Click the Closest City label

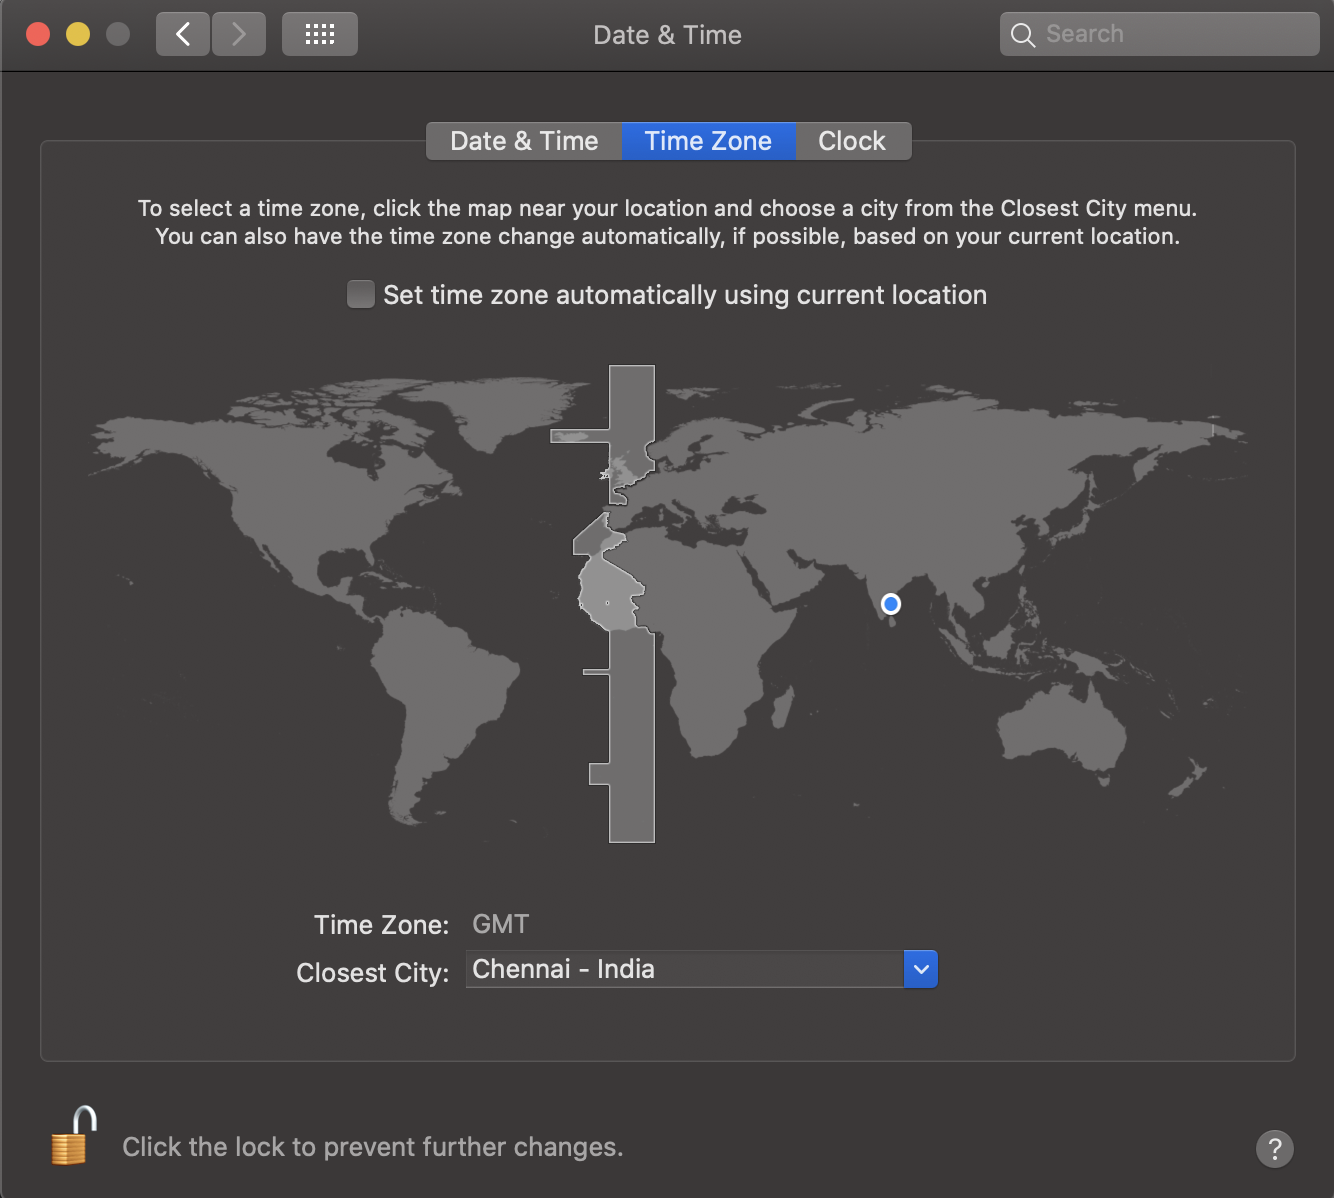[x=373, y=973]
